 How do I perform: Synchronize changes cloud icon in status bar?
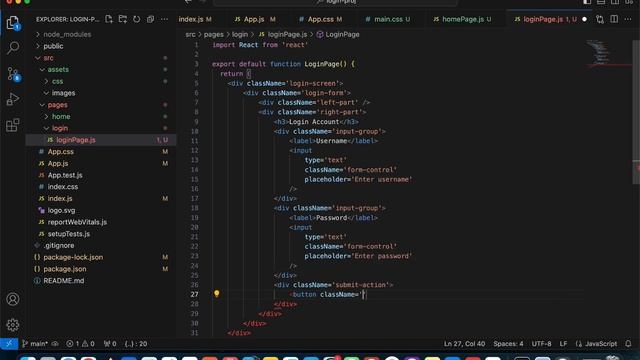pos(55,344)
